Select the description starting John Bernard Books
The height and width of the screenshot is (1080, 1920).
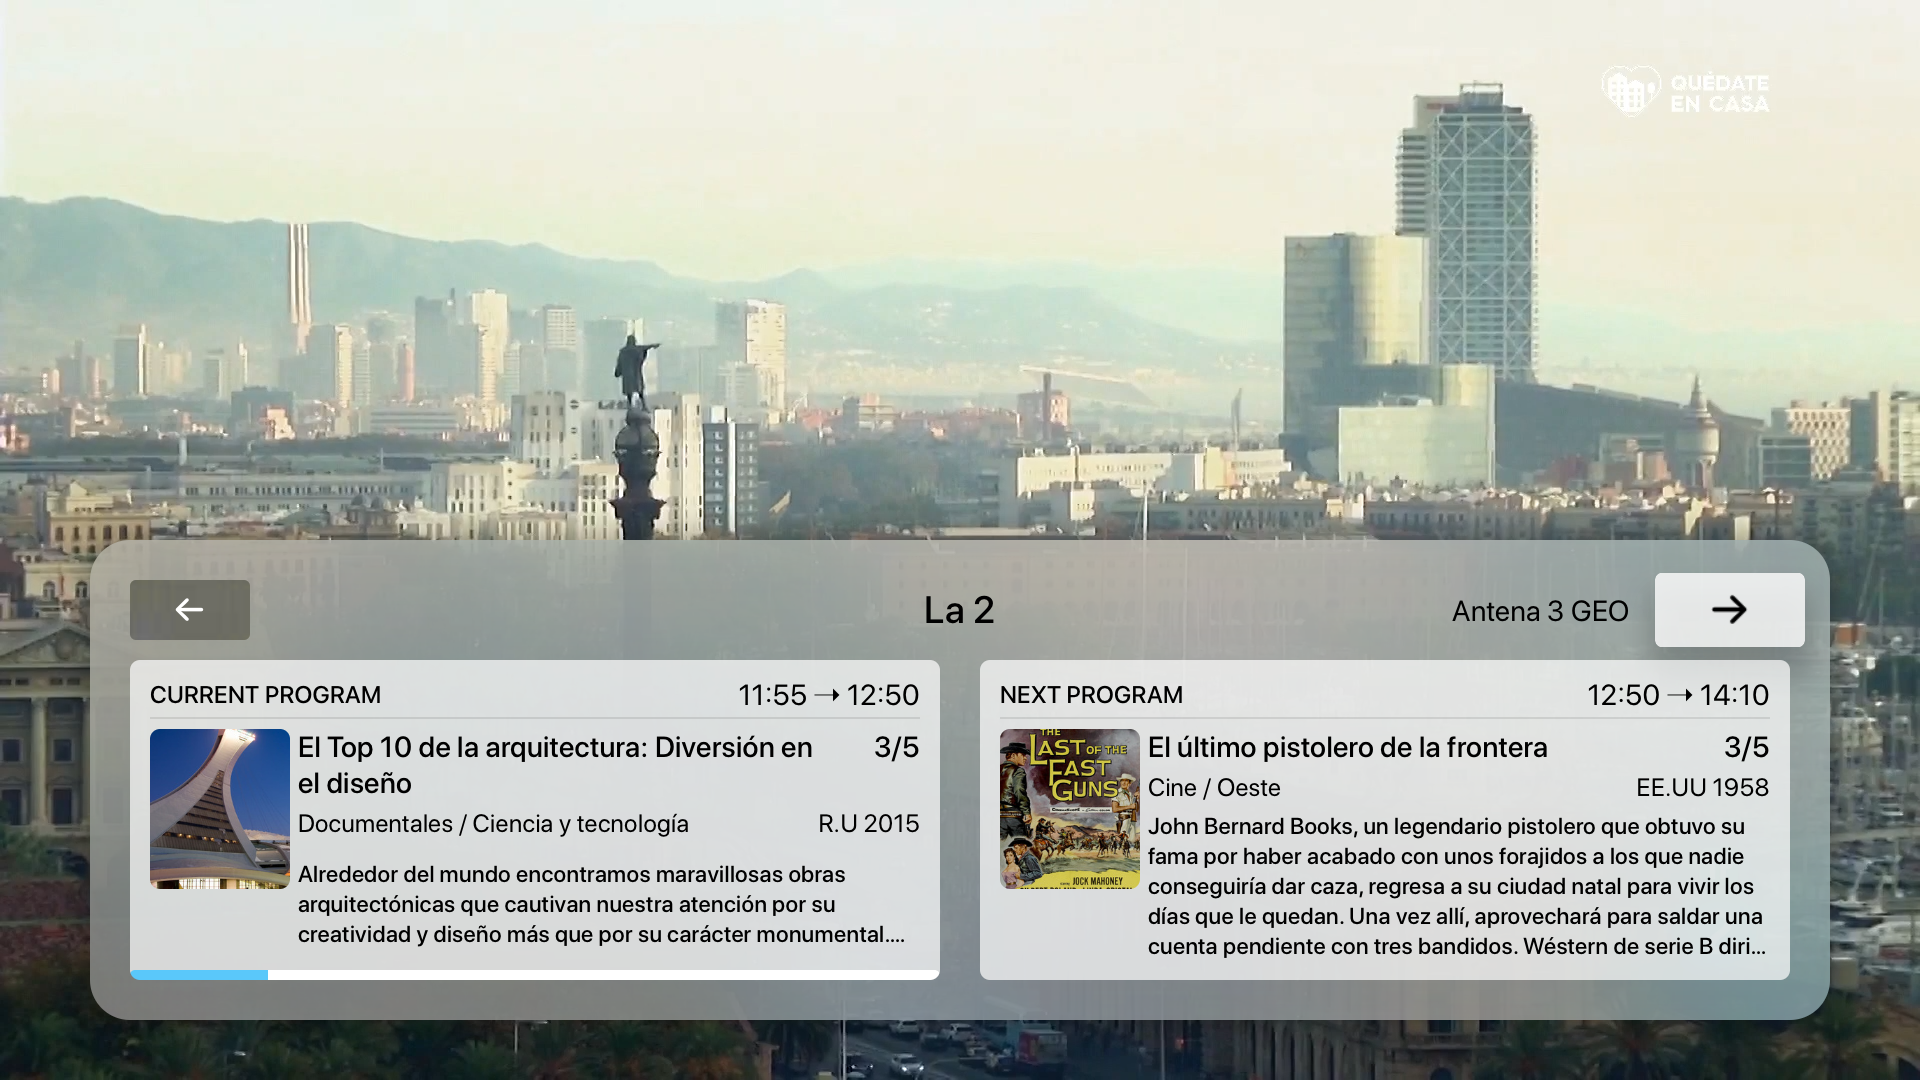(1457, 886)
